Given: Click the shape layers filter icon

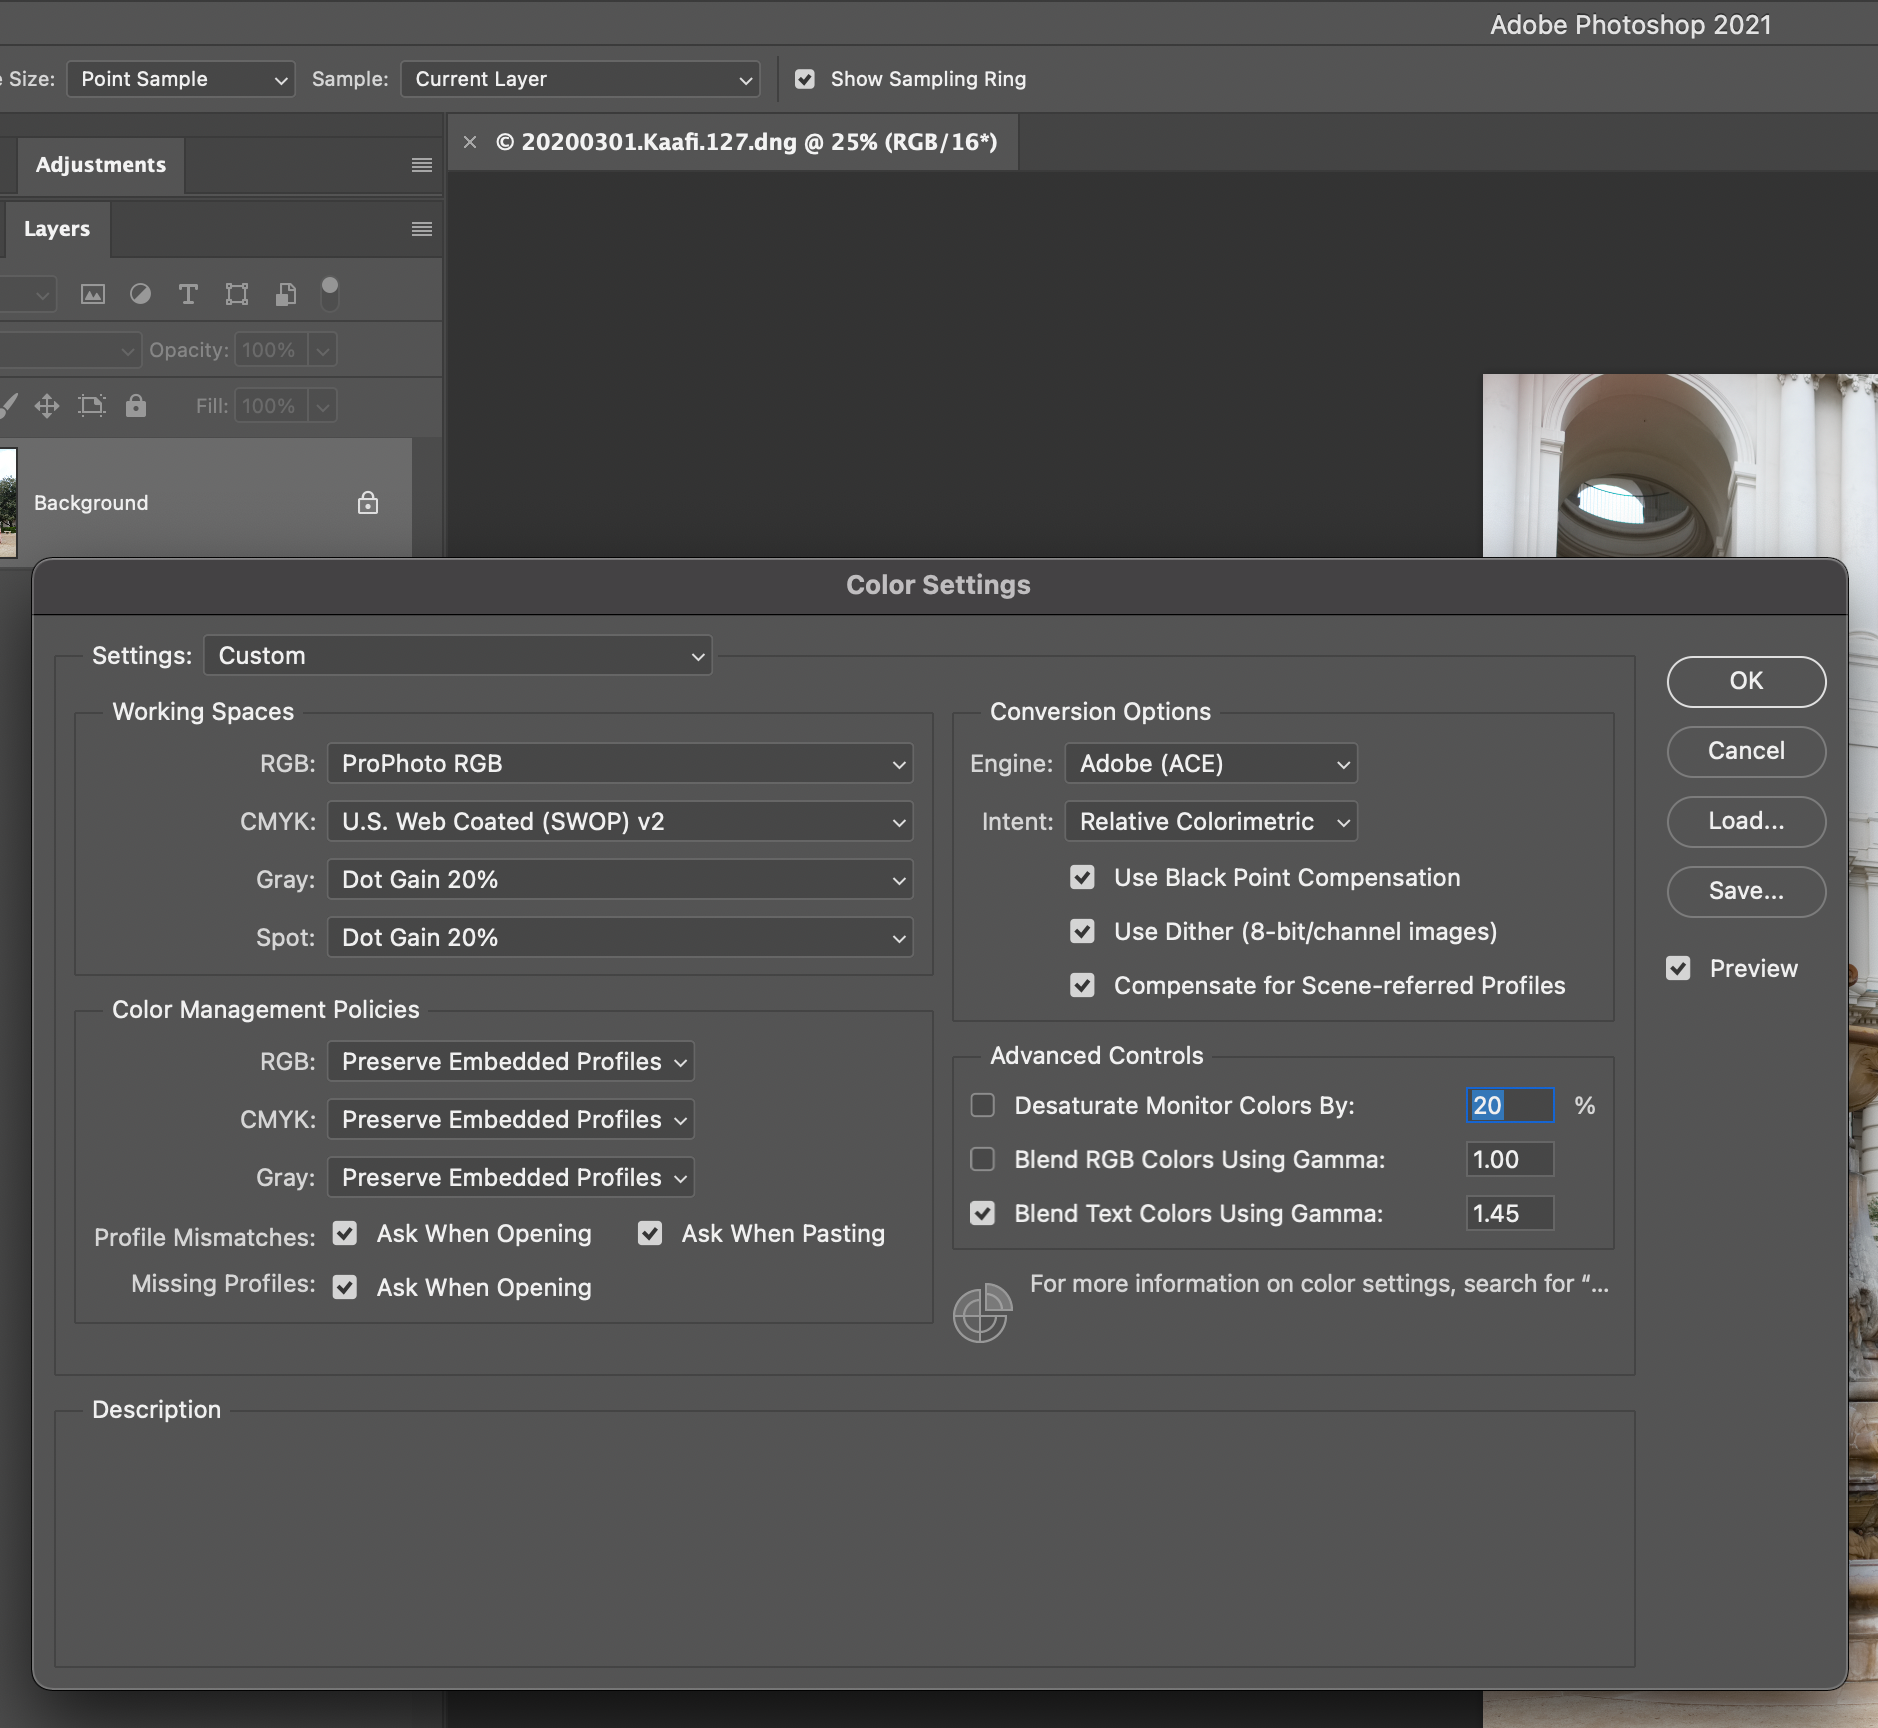Looking at the screenshot, I should pos(237,294).
